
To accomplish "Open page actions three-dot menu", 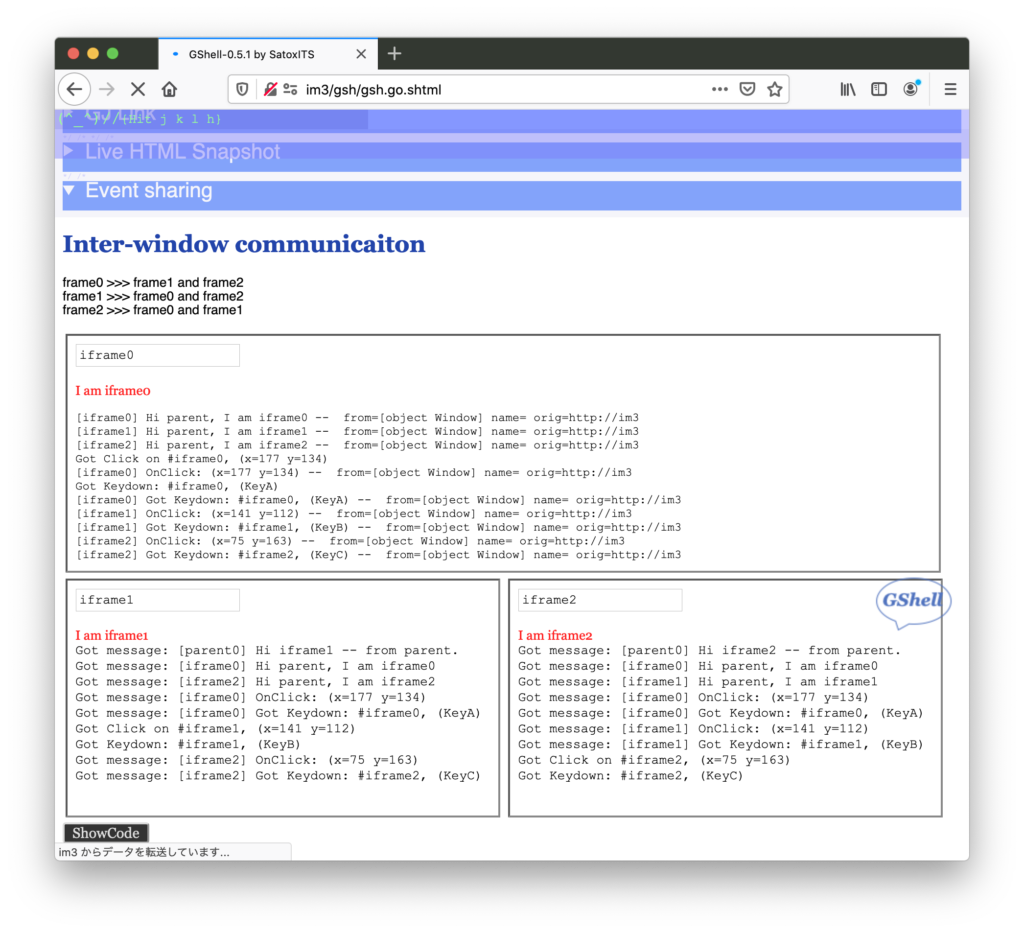I will (x=719, y=89).
